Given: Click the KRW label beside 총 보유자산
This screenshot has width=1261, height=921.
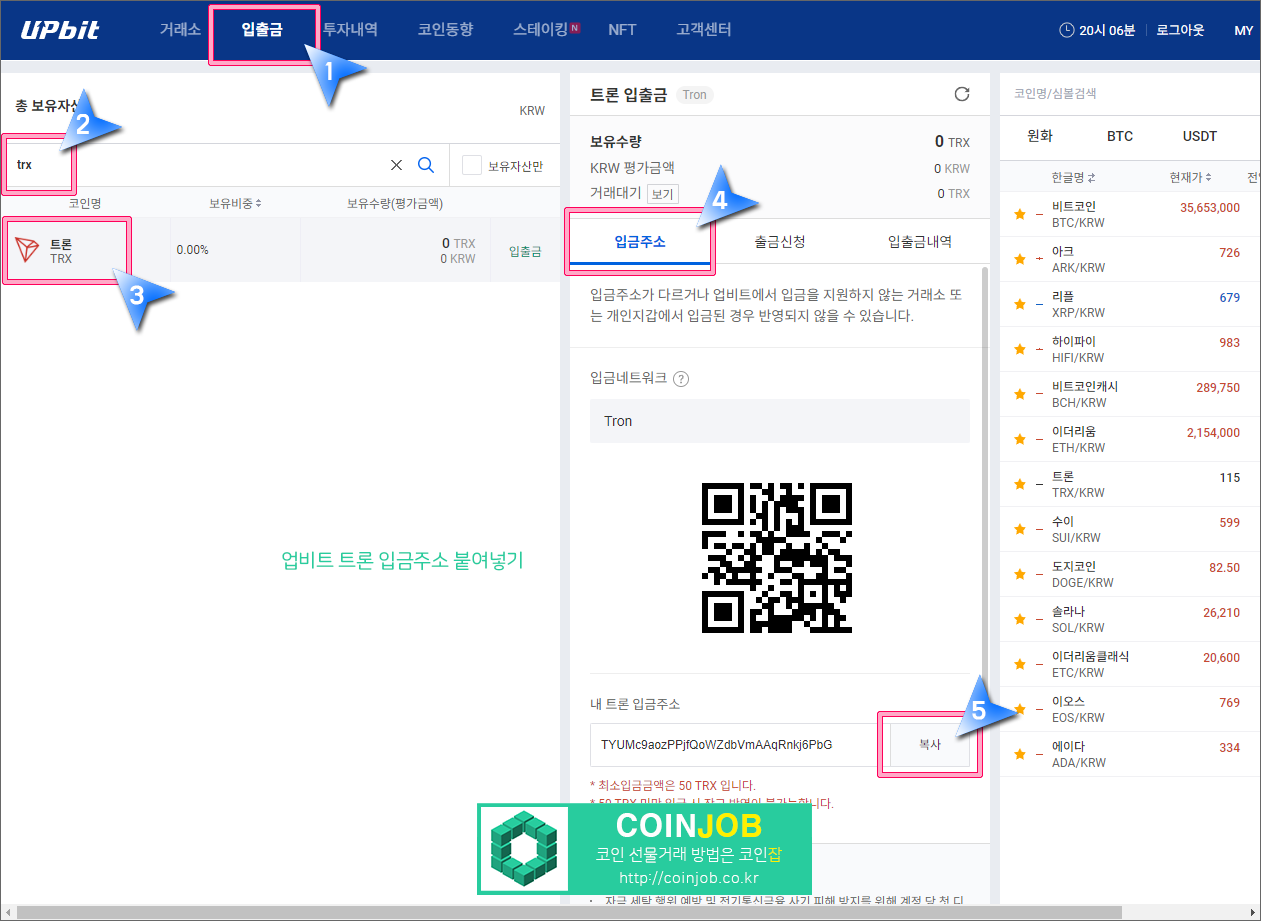Looking at the screenshot, I should point(532,111).
